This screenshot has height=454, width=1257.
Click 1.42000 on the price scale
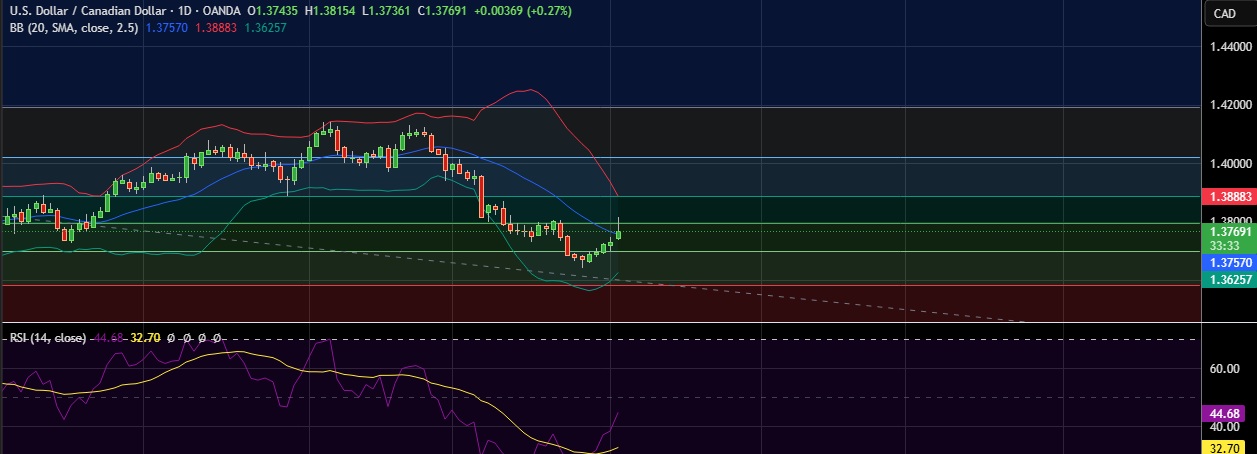click(x=1230, y=105)
